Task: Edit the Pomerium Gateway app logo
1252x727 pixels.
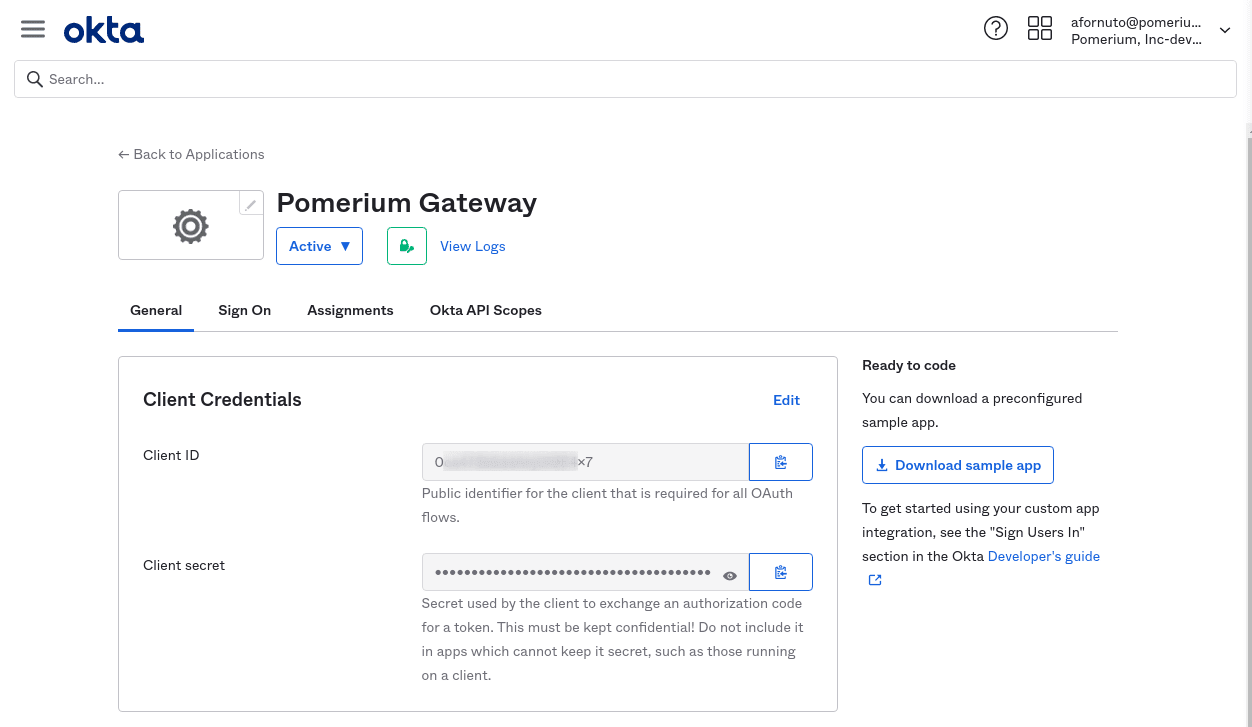Action: (250, 203)
